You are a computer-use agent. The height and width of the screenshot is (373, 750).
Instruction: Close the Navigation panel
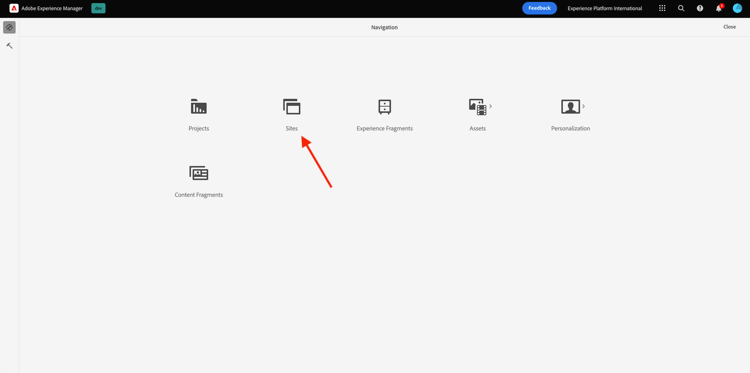729,27
